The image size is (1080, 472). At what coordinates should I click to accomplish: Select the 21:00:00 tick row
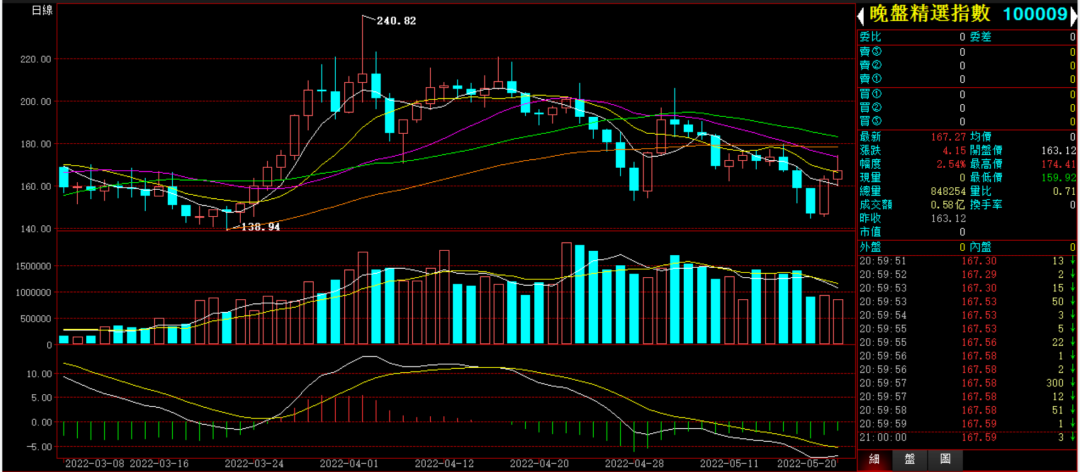coord(967,437)
